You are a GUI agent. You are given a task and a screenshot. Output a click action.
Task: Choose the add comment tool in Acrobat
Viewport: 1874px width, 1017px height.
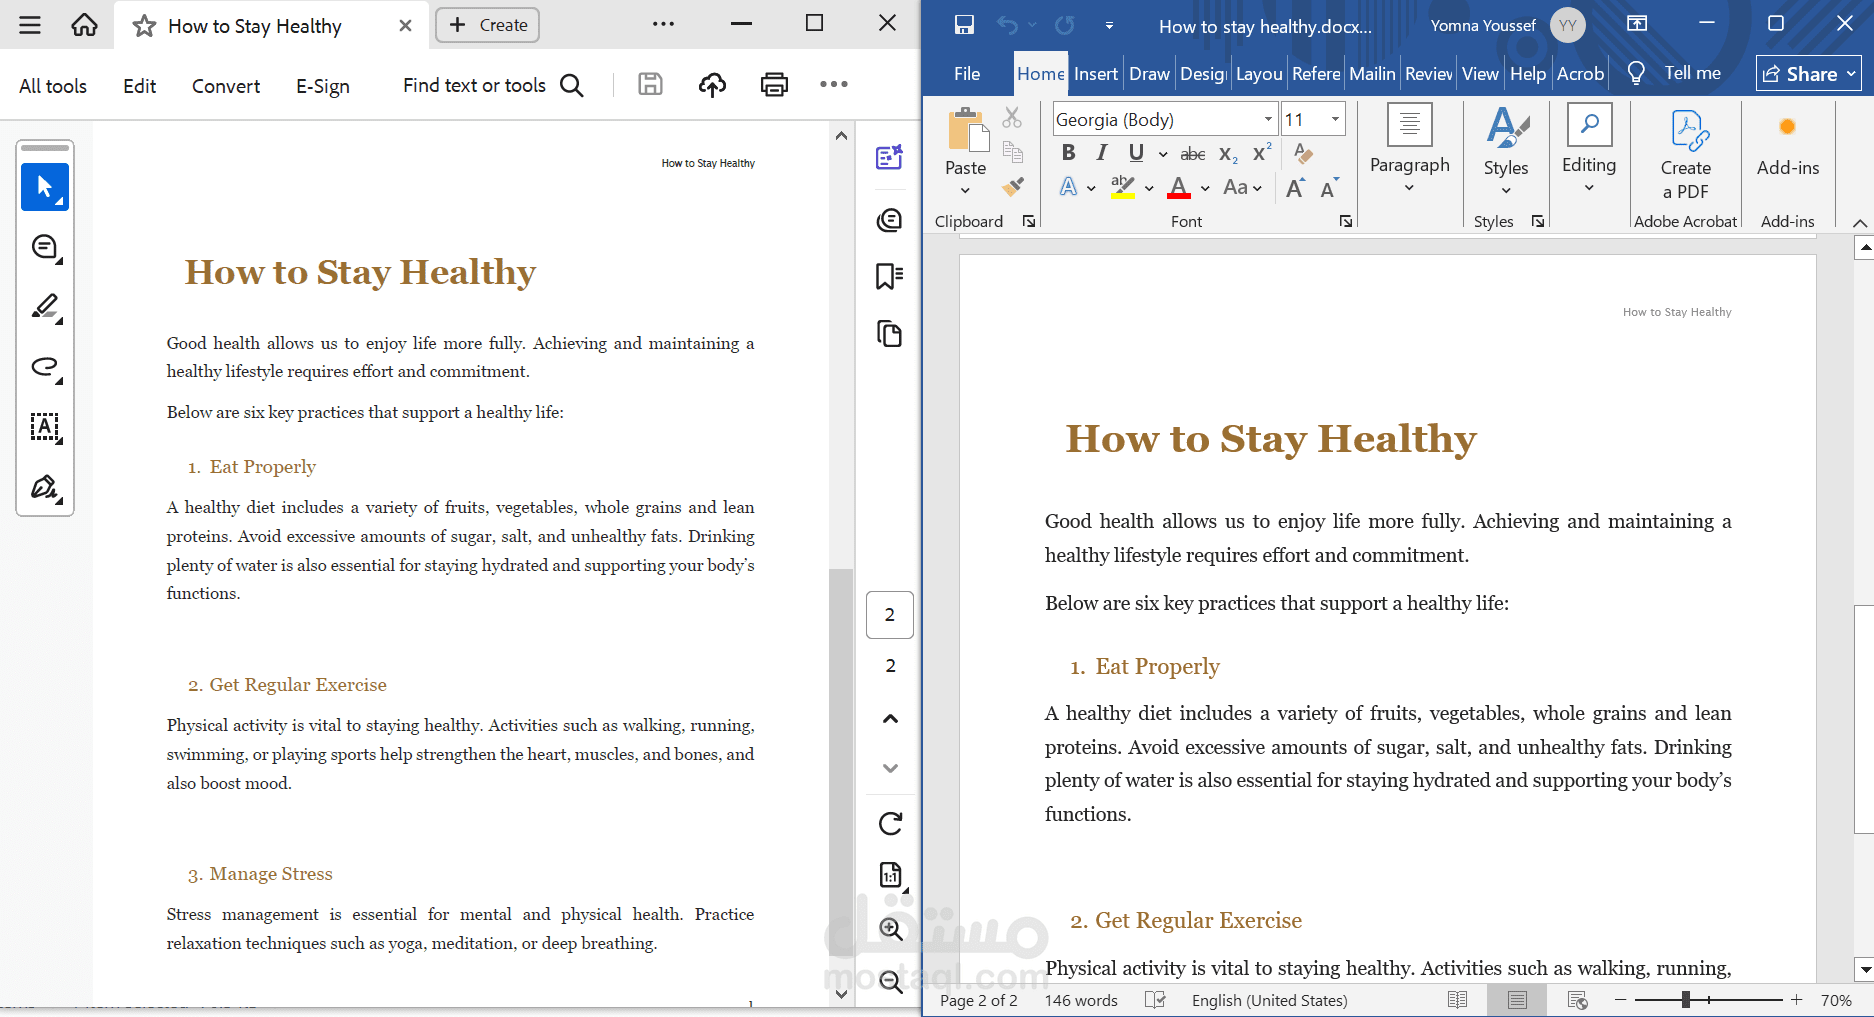pyautogui.click(x=45, y=247)
